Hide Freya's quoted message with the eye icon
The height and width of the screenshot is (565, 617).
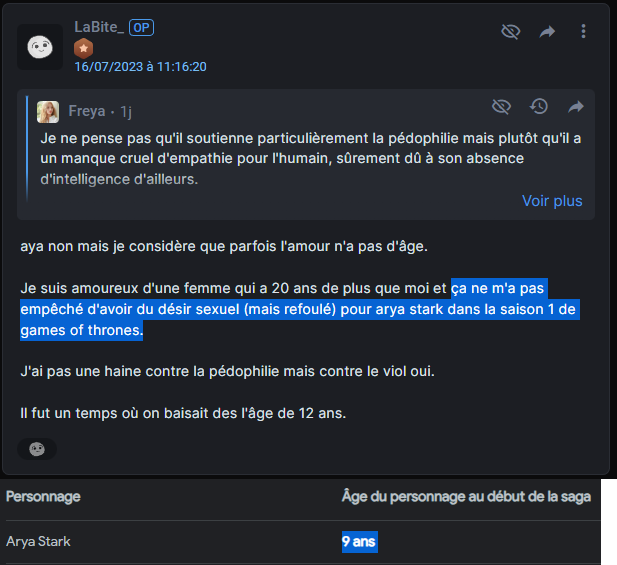[502, 107]
